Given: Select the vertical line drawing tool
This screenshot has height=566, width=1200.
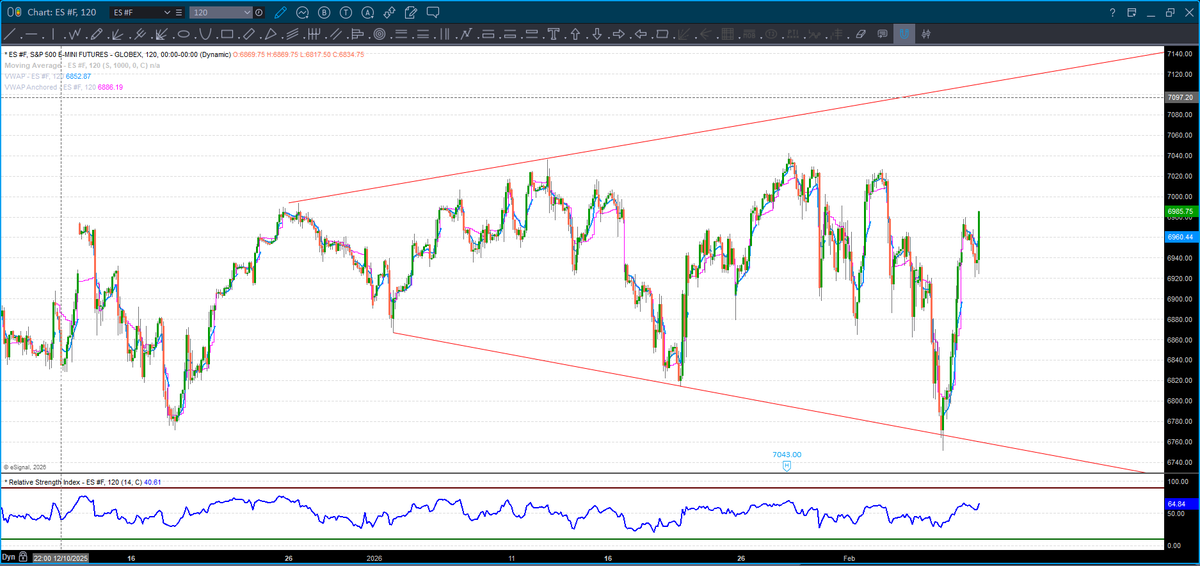Looking at the screenshot, I should [x=53, y=34].
